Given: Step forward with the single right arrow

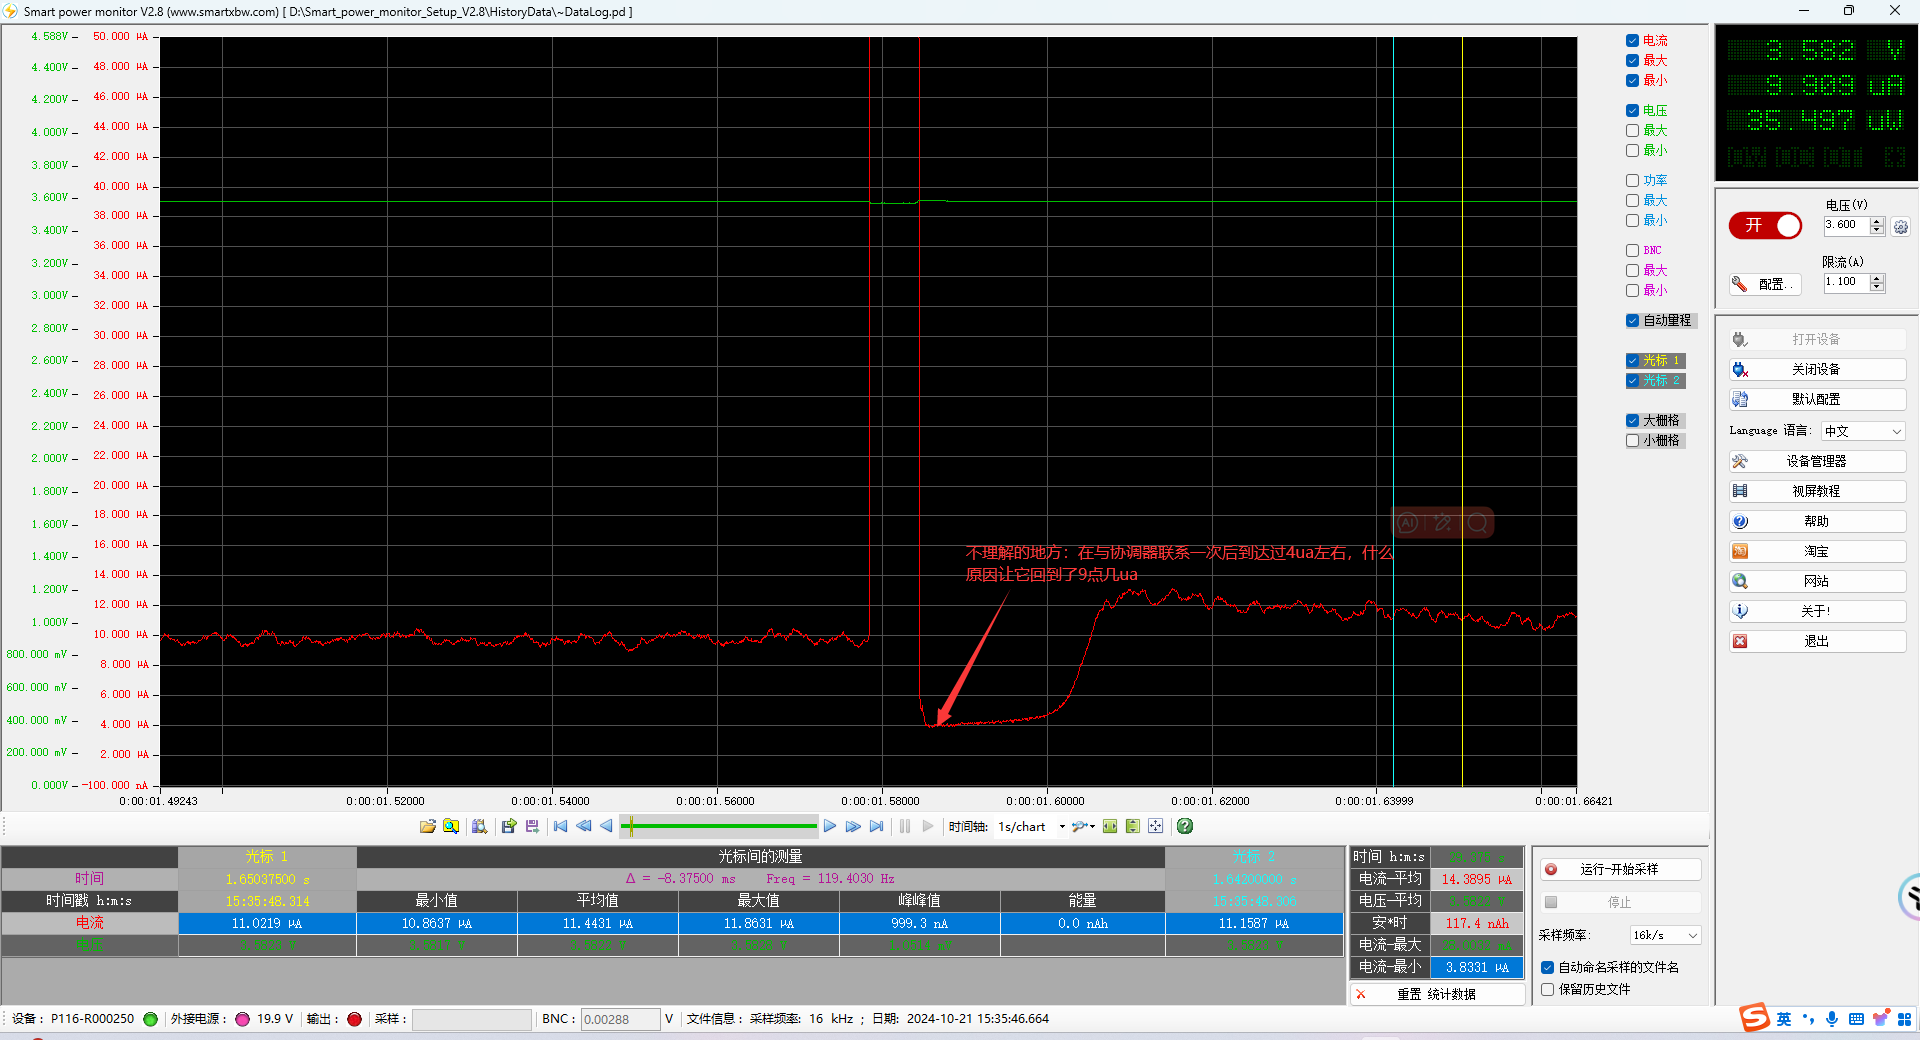Looking at the screenshot, I should (830, 826).
